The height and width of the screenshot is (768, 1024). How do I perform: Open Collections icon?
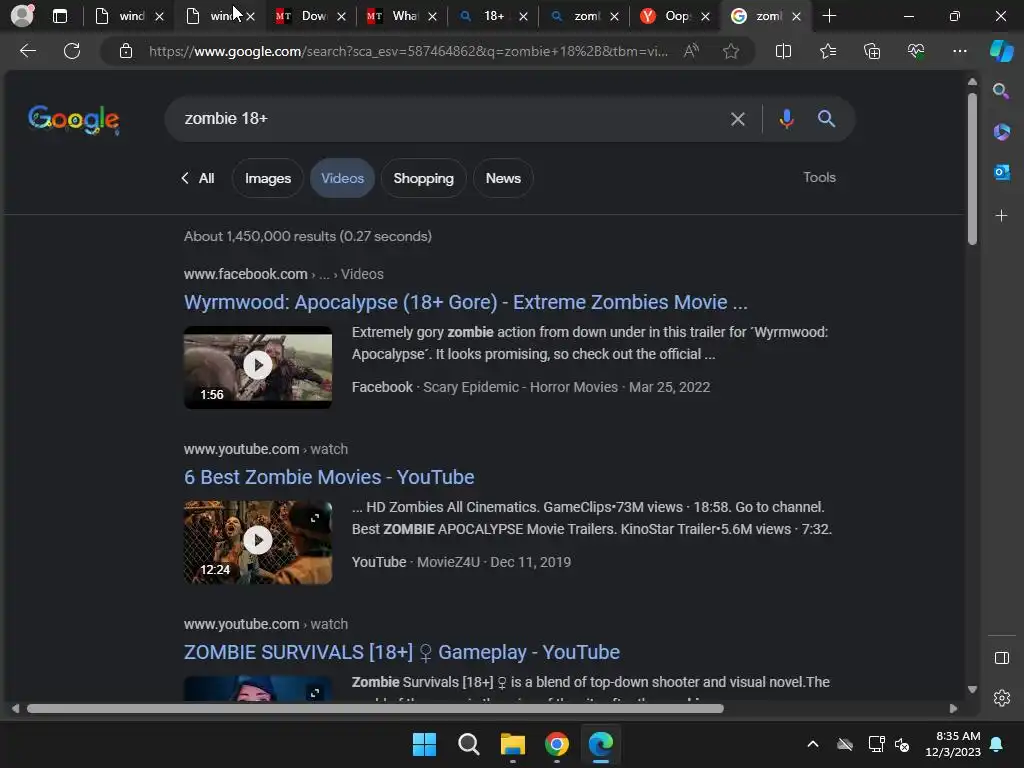click(x=872, y=51)
